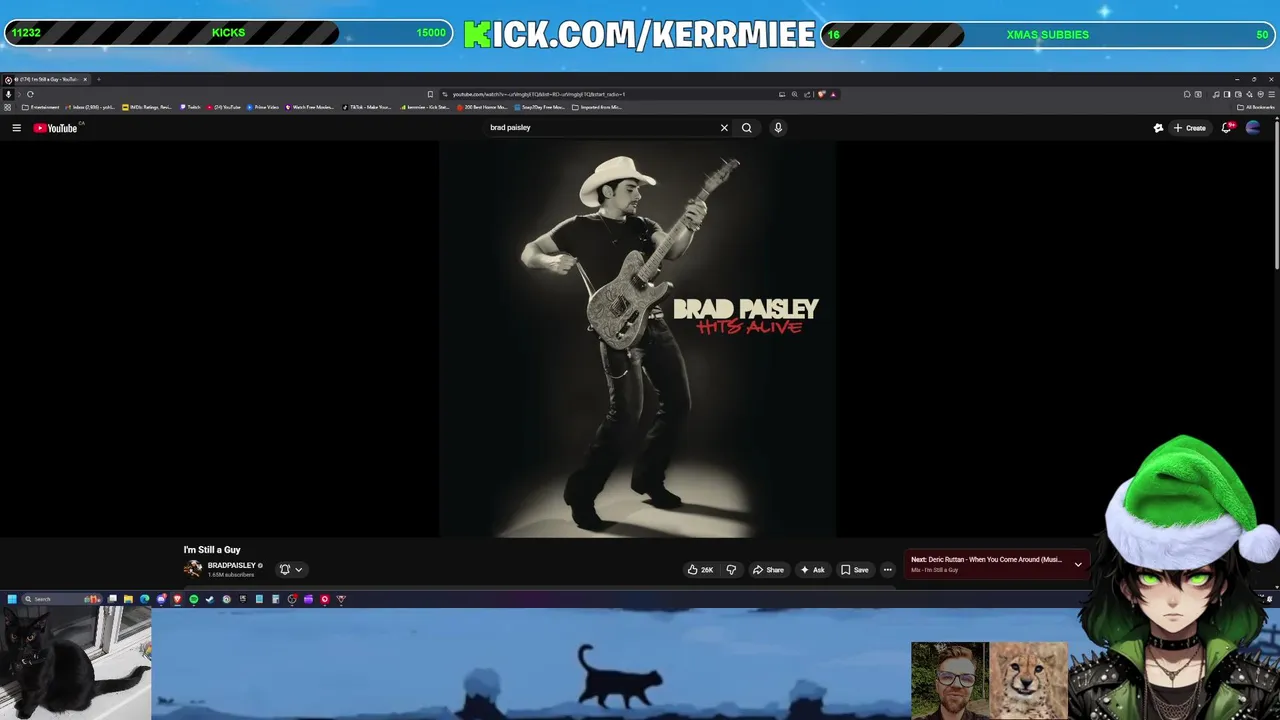Image resolution: width=1280 pixels, height=720 pixels.
Task: Reload the page with the browser refresh icon
Action: click(x=30, y=94)
